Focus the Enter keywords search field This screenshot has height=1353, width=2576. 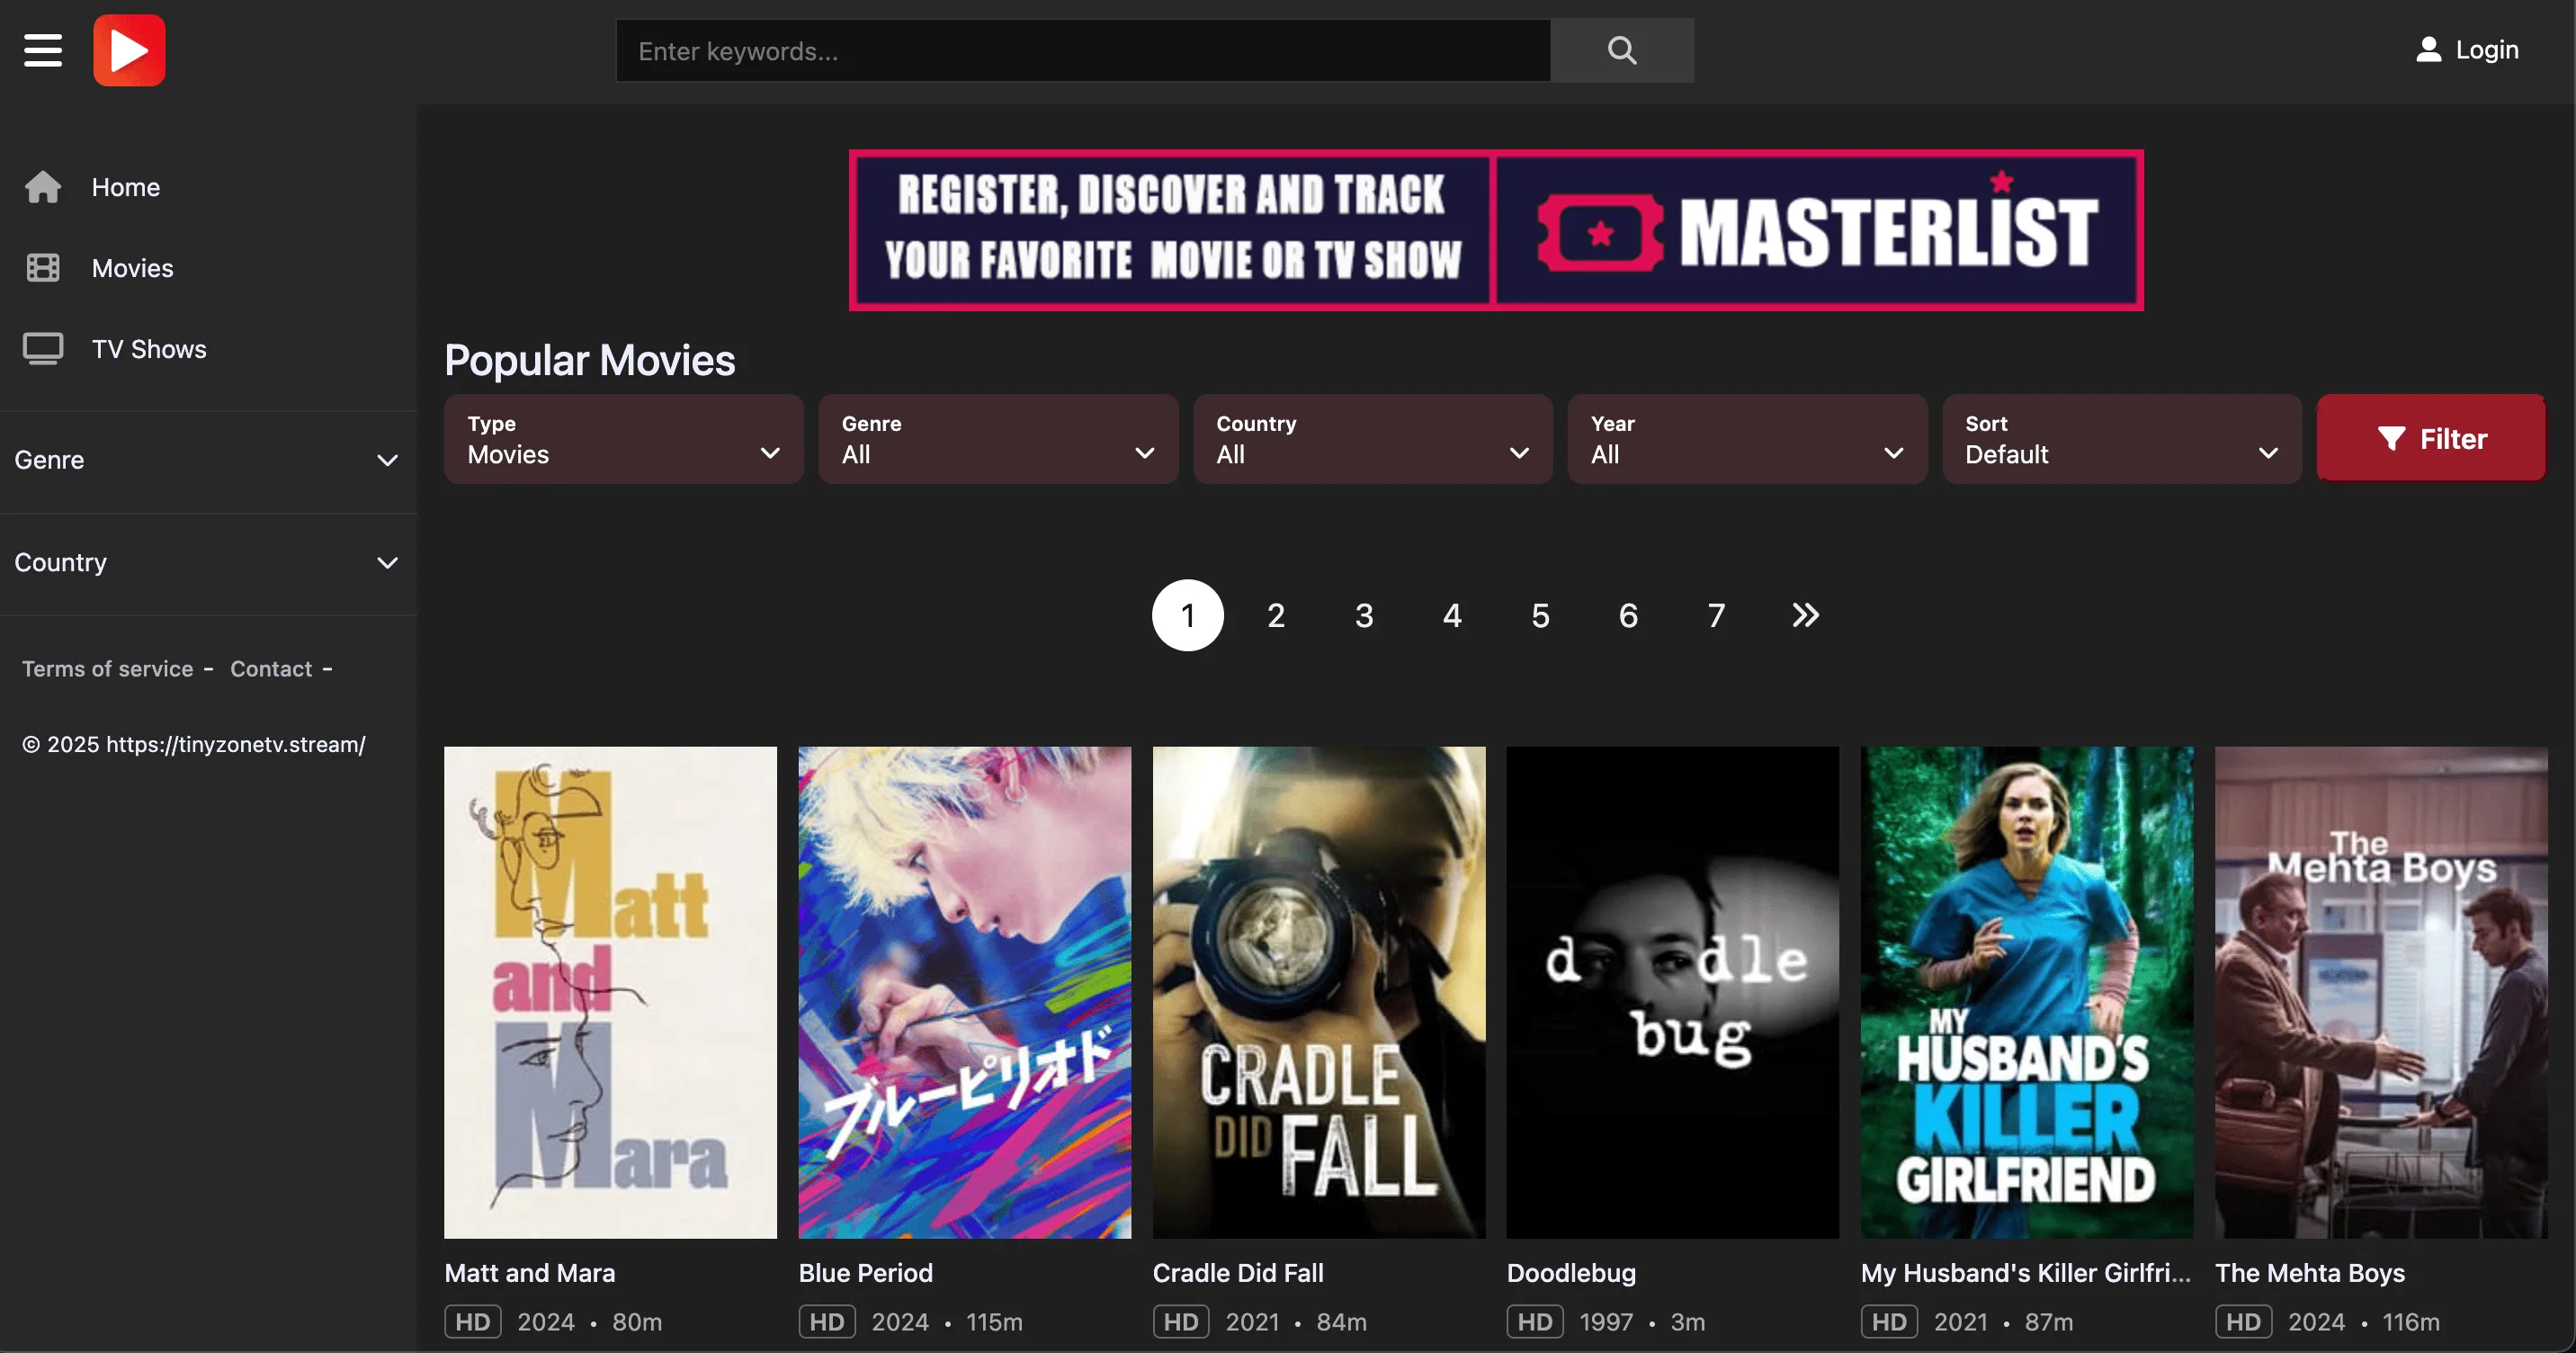(1083, 51)
